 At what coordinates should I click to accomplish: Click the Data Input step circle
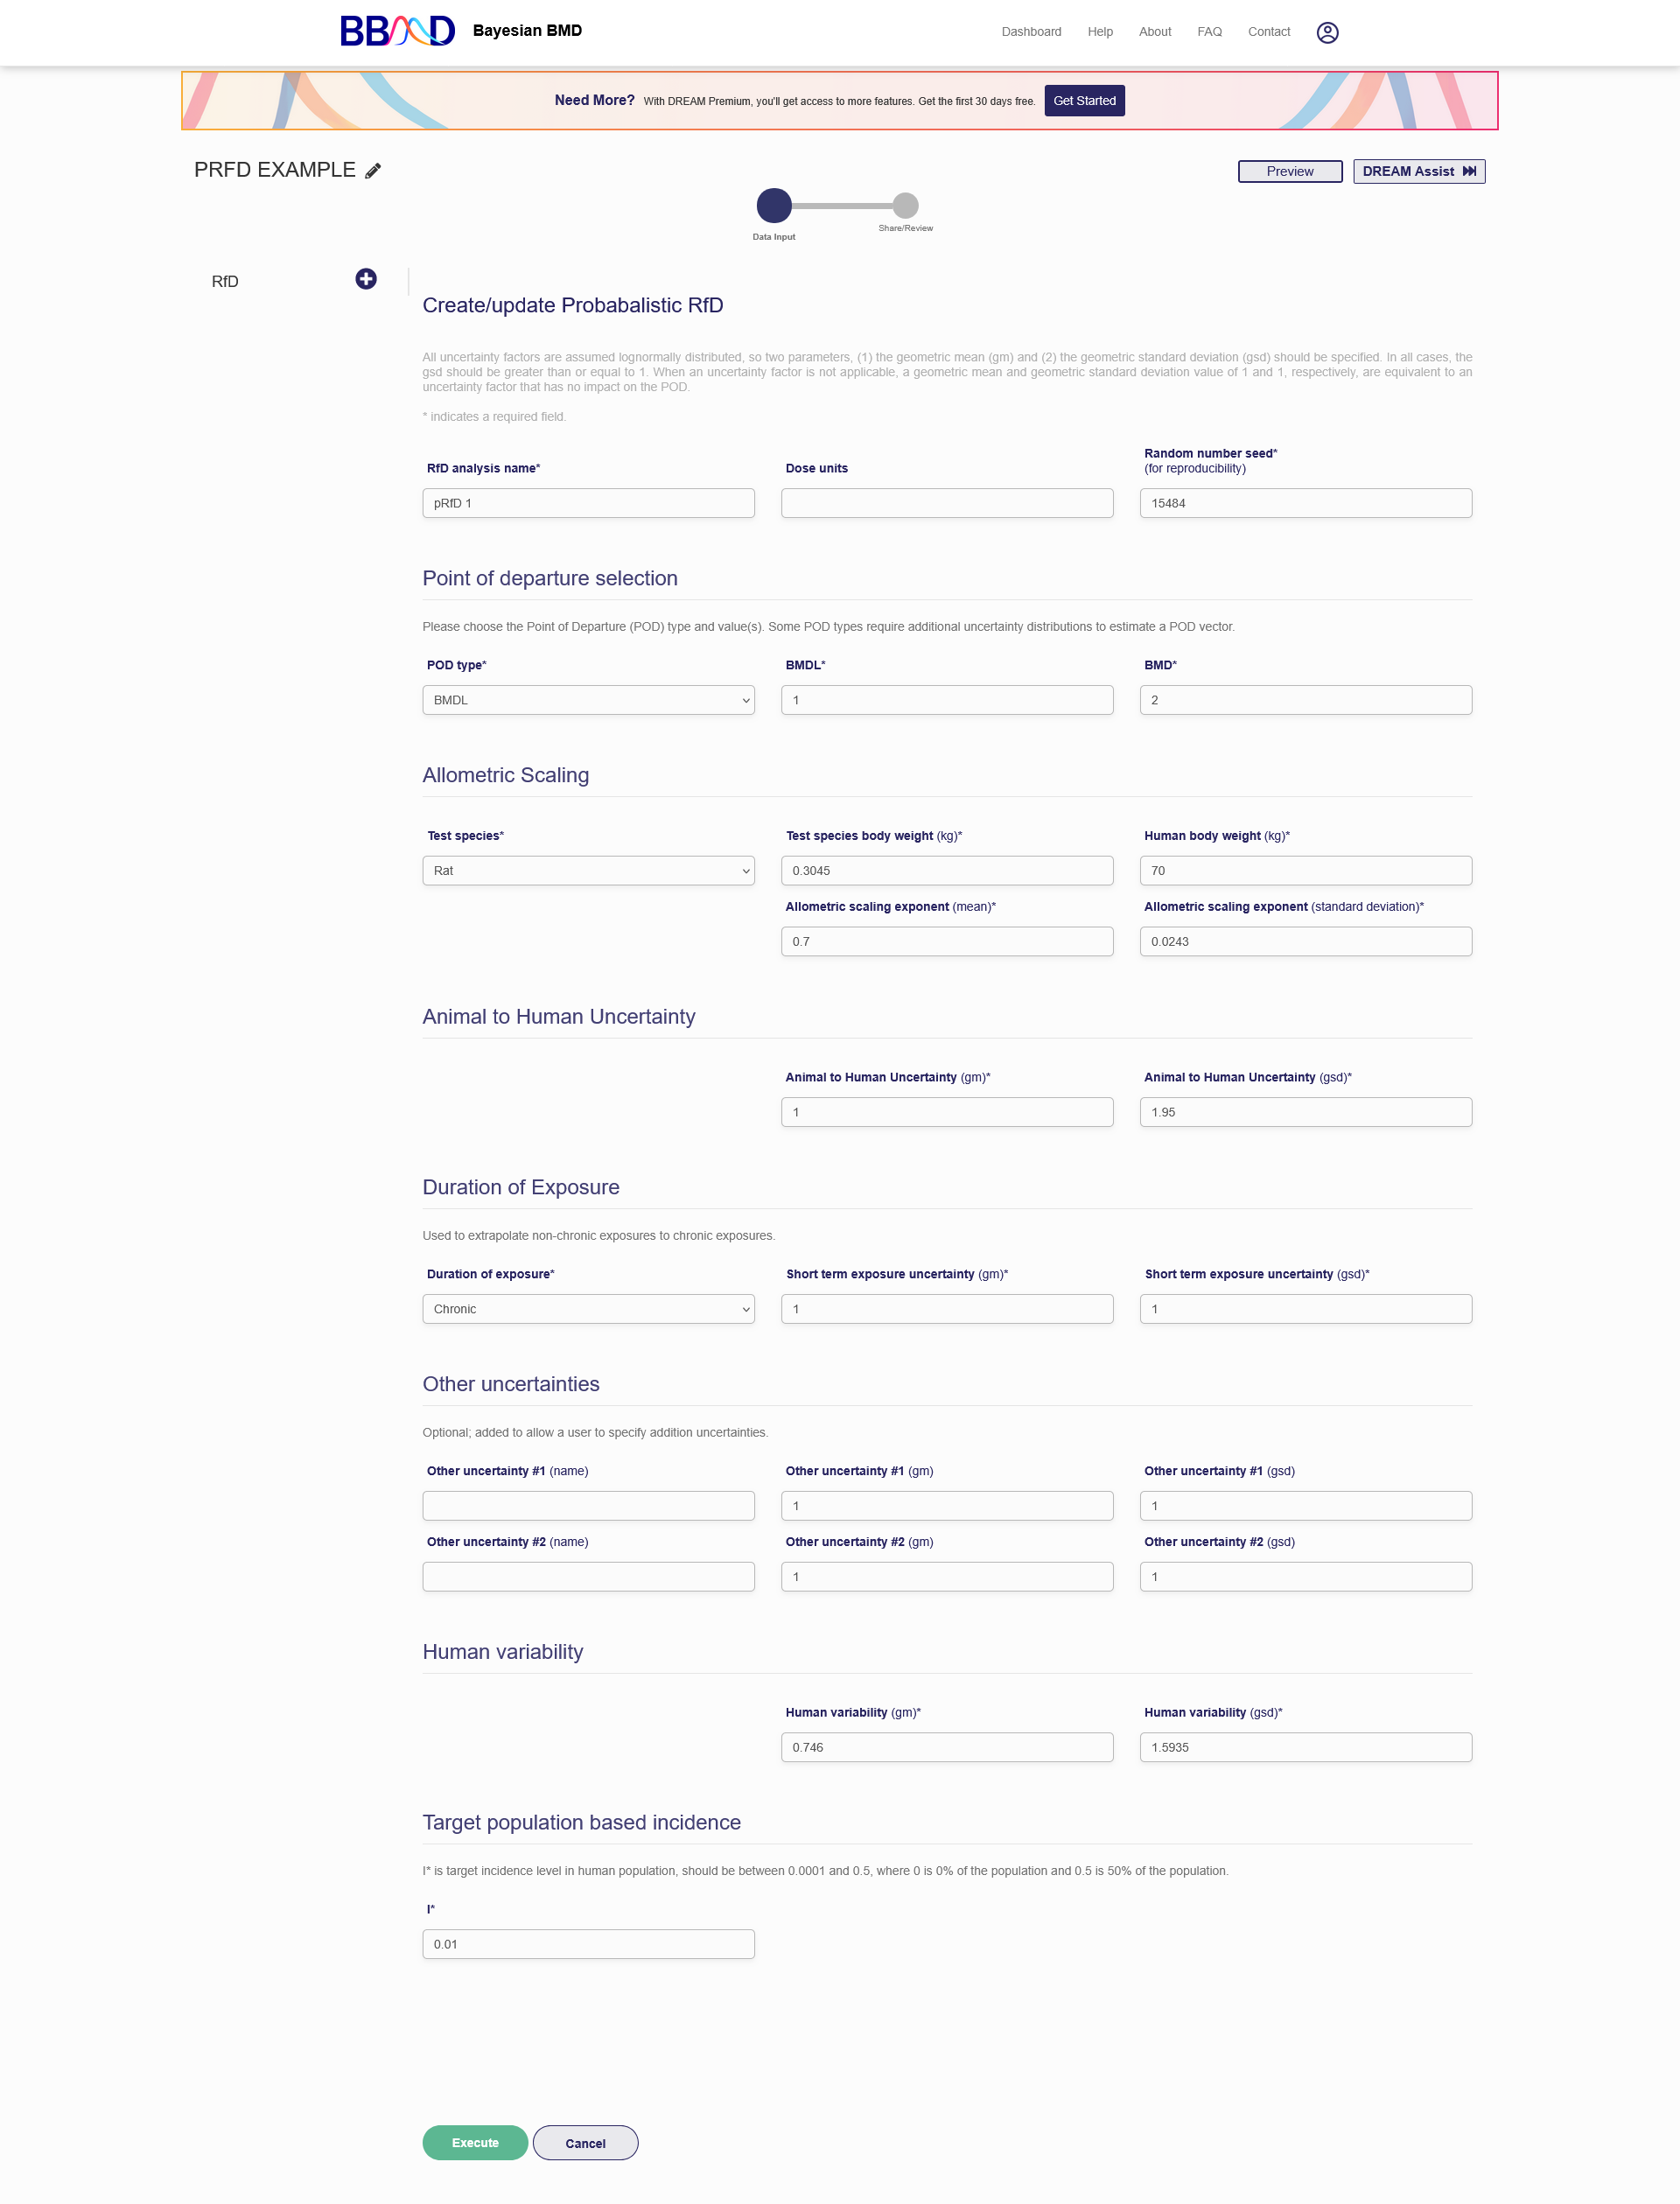coord(774,205)
